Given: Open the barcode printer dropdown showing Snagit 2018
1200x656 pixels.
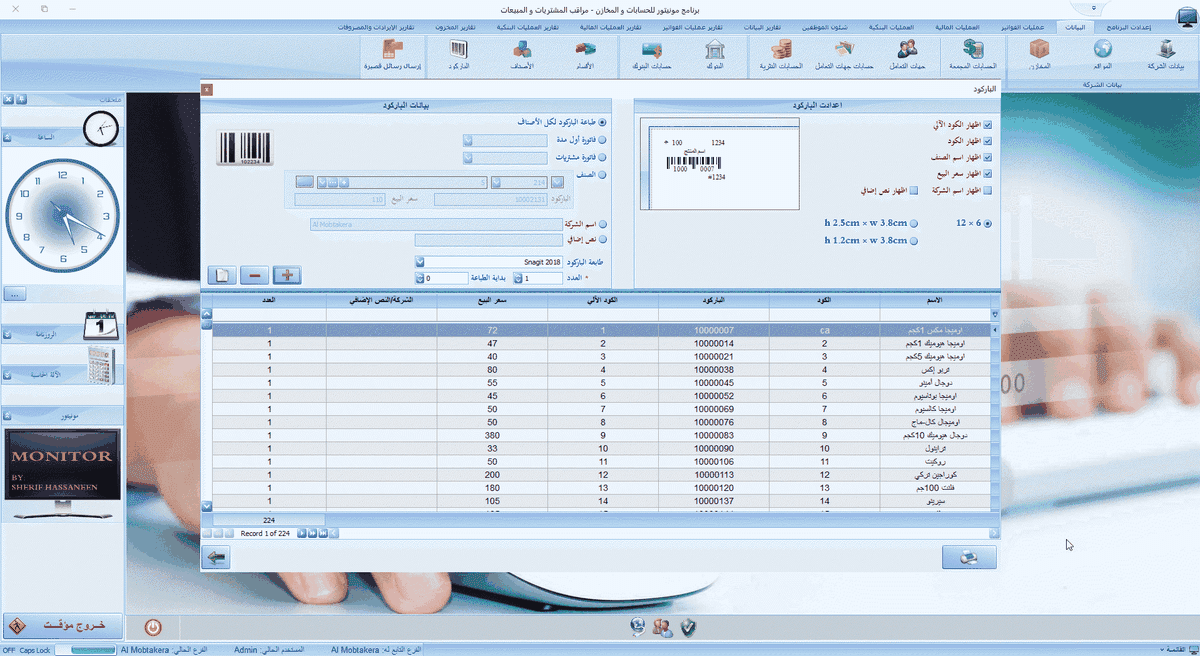Looking at the screenshot, I should click(420, 262).
